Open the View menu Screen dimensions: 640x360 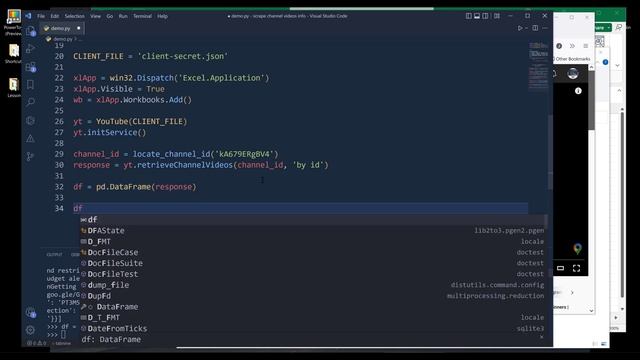96,16
